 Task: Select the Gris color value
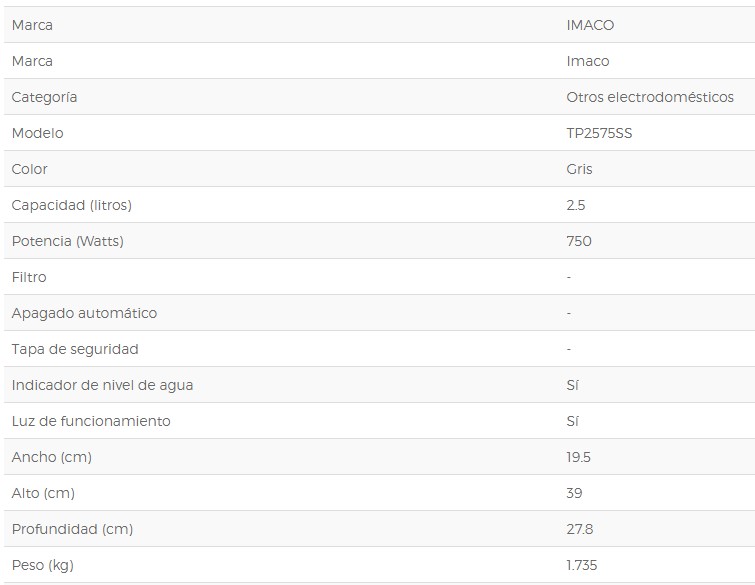(579, 169)
